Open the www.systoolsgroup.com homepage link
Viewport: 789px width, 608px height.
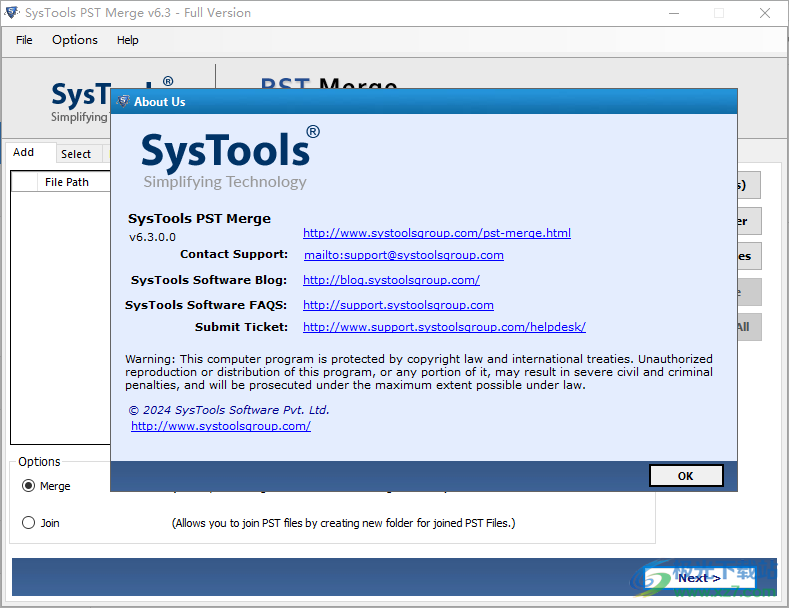point(221,426)
